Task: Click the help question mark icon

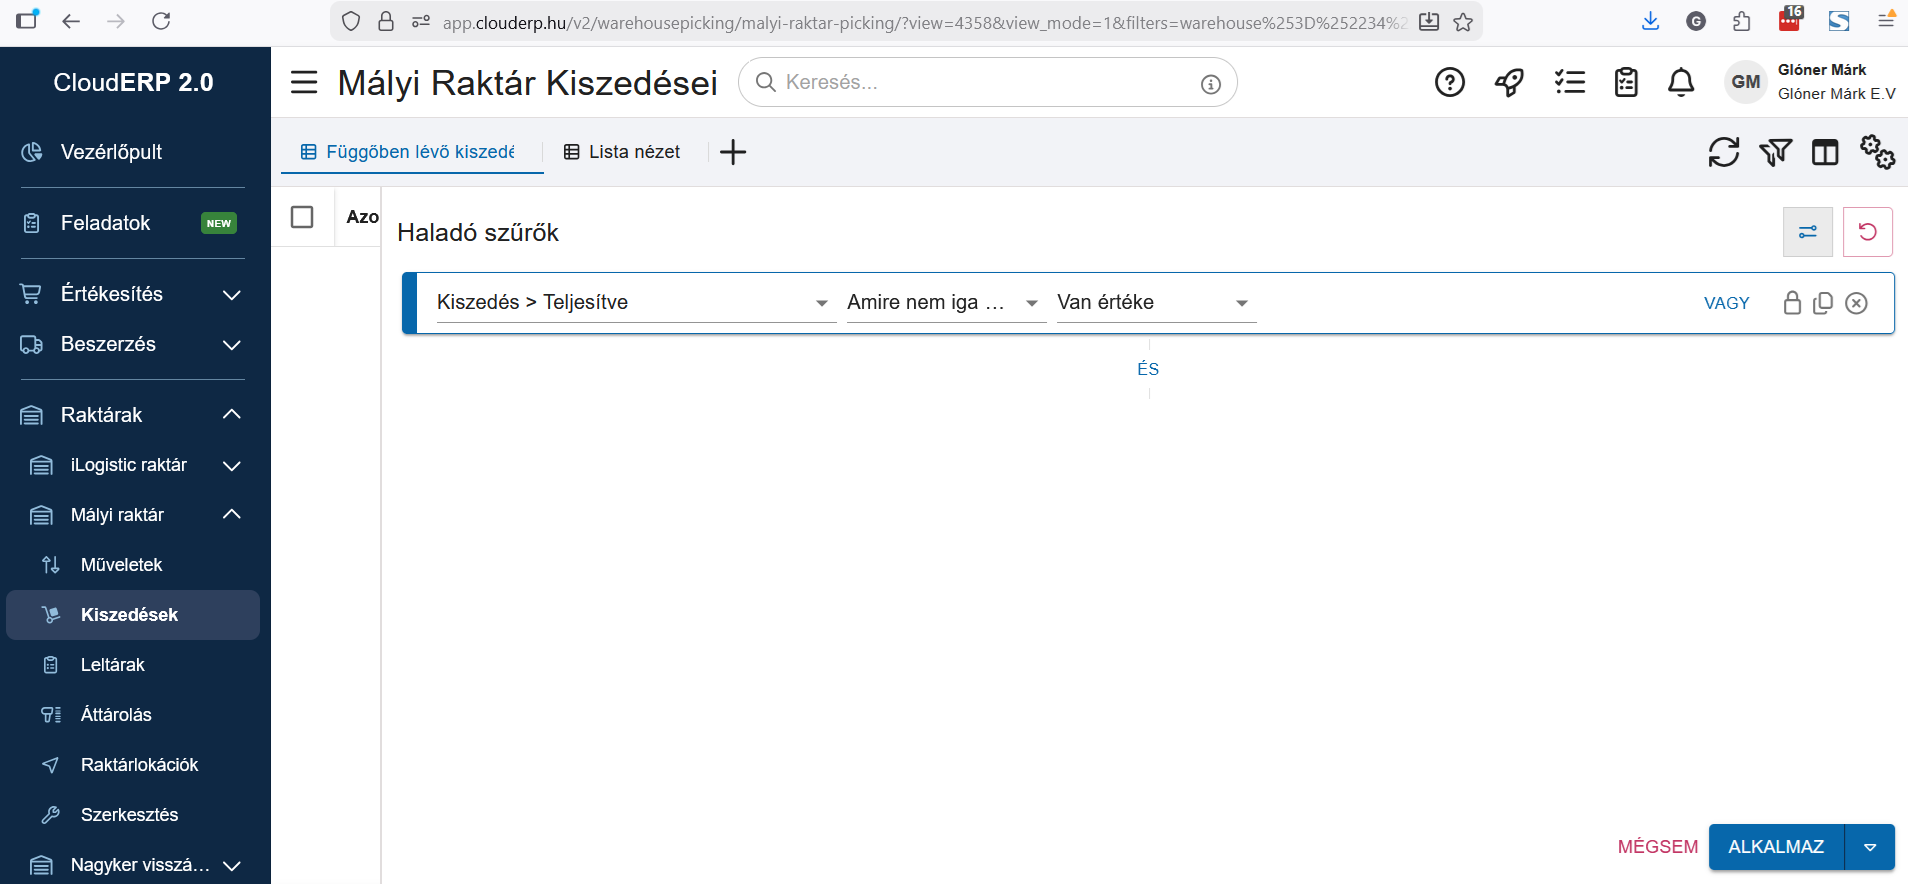Action: click(x=1449, y=82)
